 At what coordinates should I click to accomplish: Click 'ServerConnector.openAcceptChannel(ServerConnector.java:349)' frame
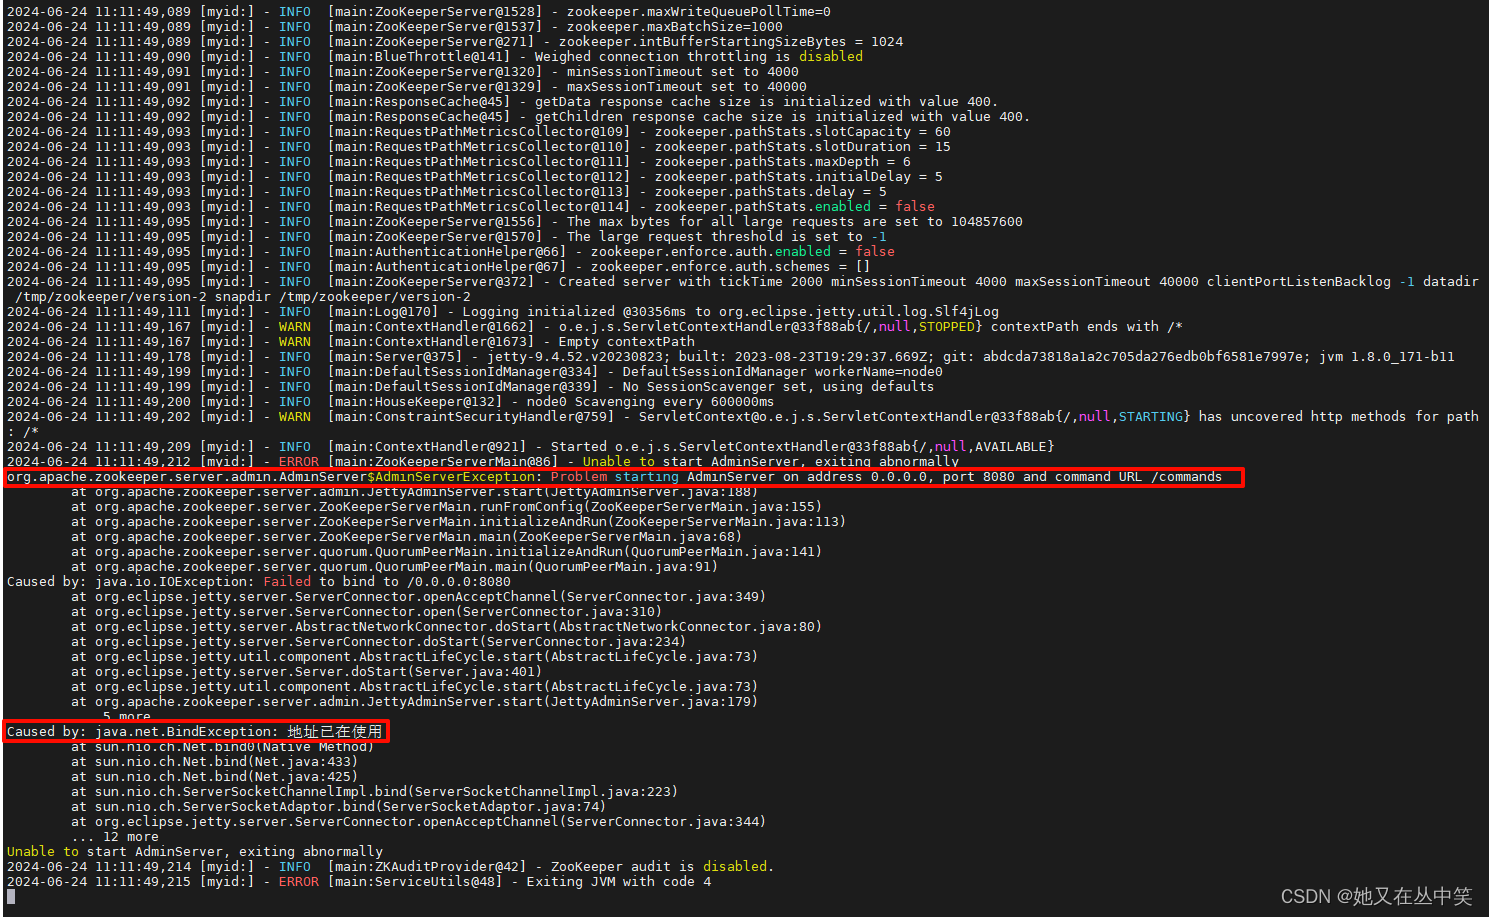pyautogui.click(x=418, y=597)
